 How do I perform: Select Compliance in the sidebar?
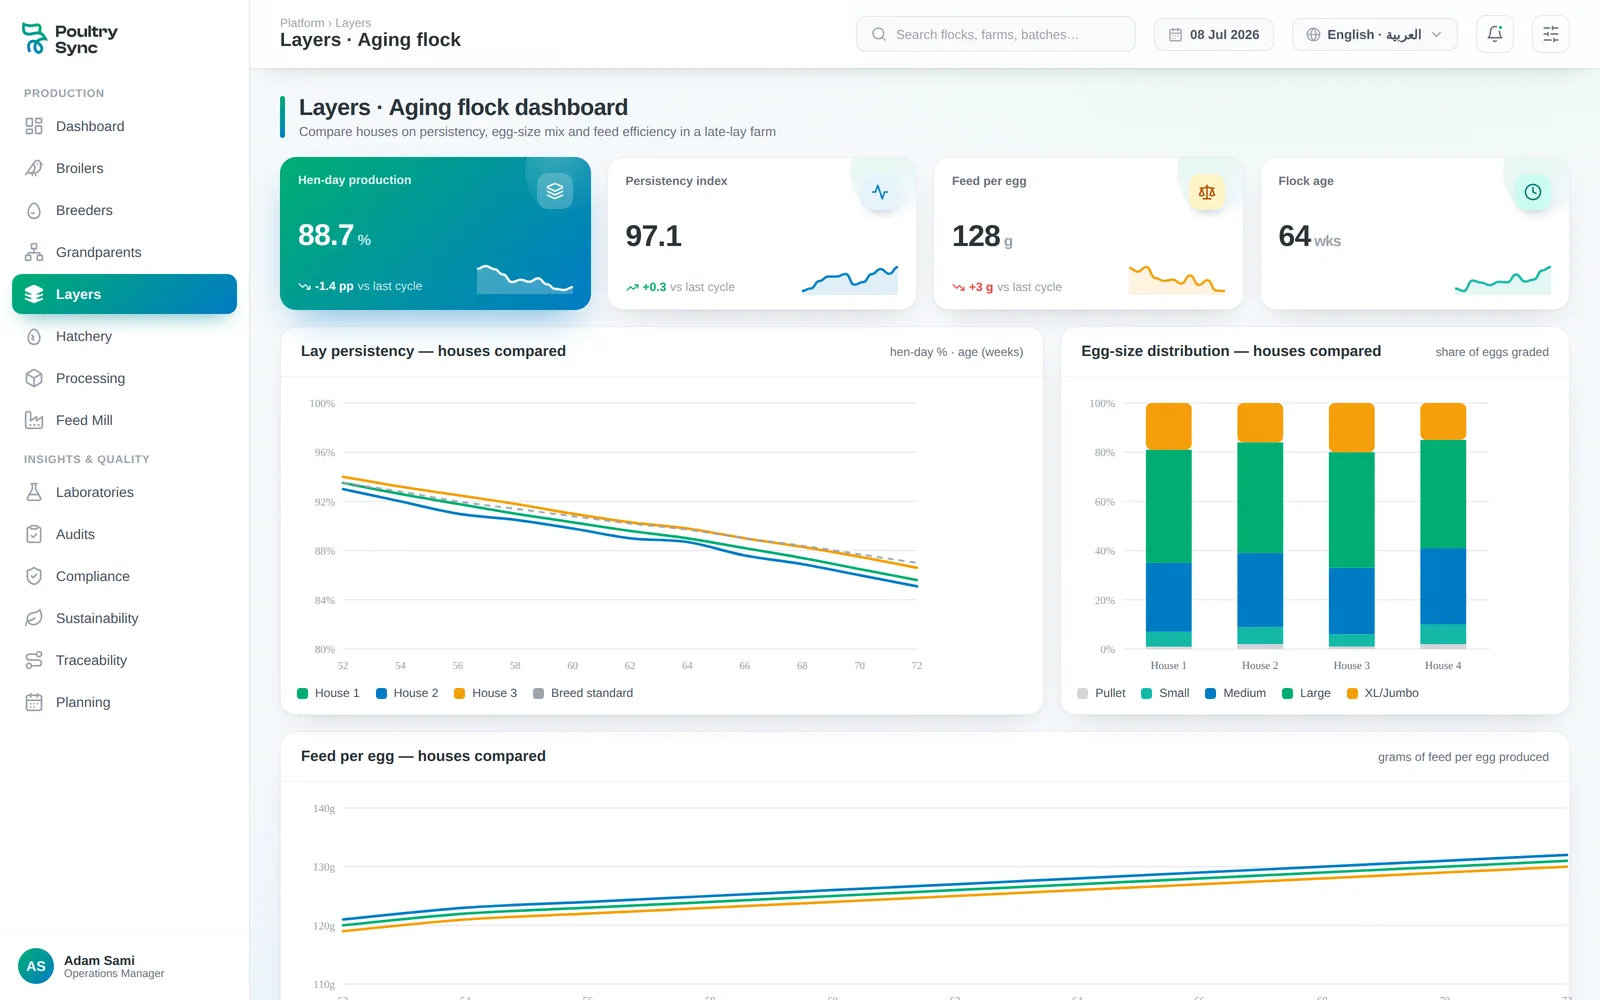click(124, 576)
